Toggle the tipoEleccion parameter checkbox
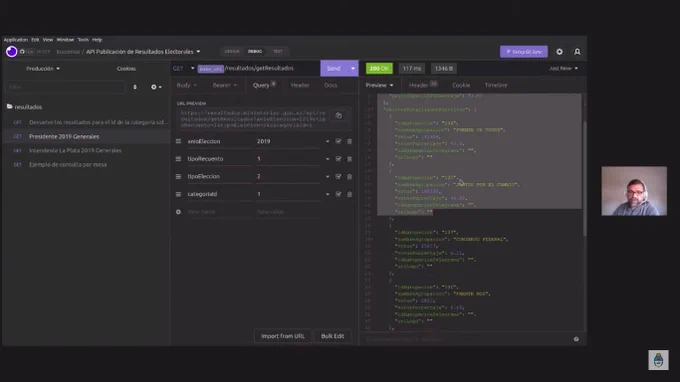Viewport: 680px width, 382px height. (x=338, y=176)
